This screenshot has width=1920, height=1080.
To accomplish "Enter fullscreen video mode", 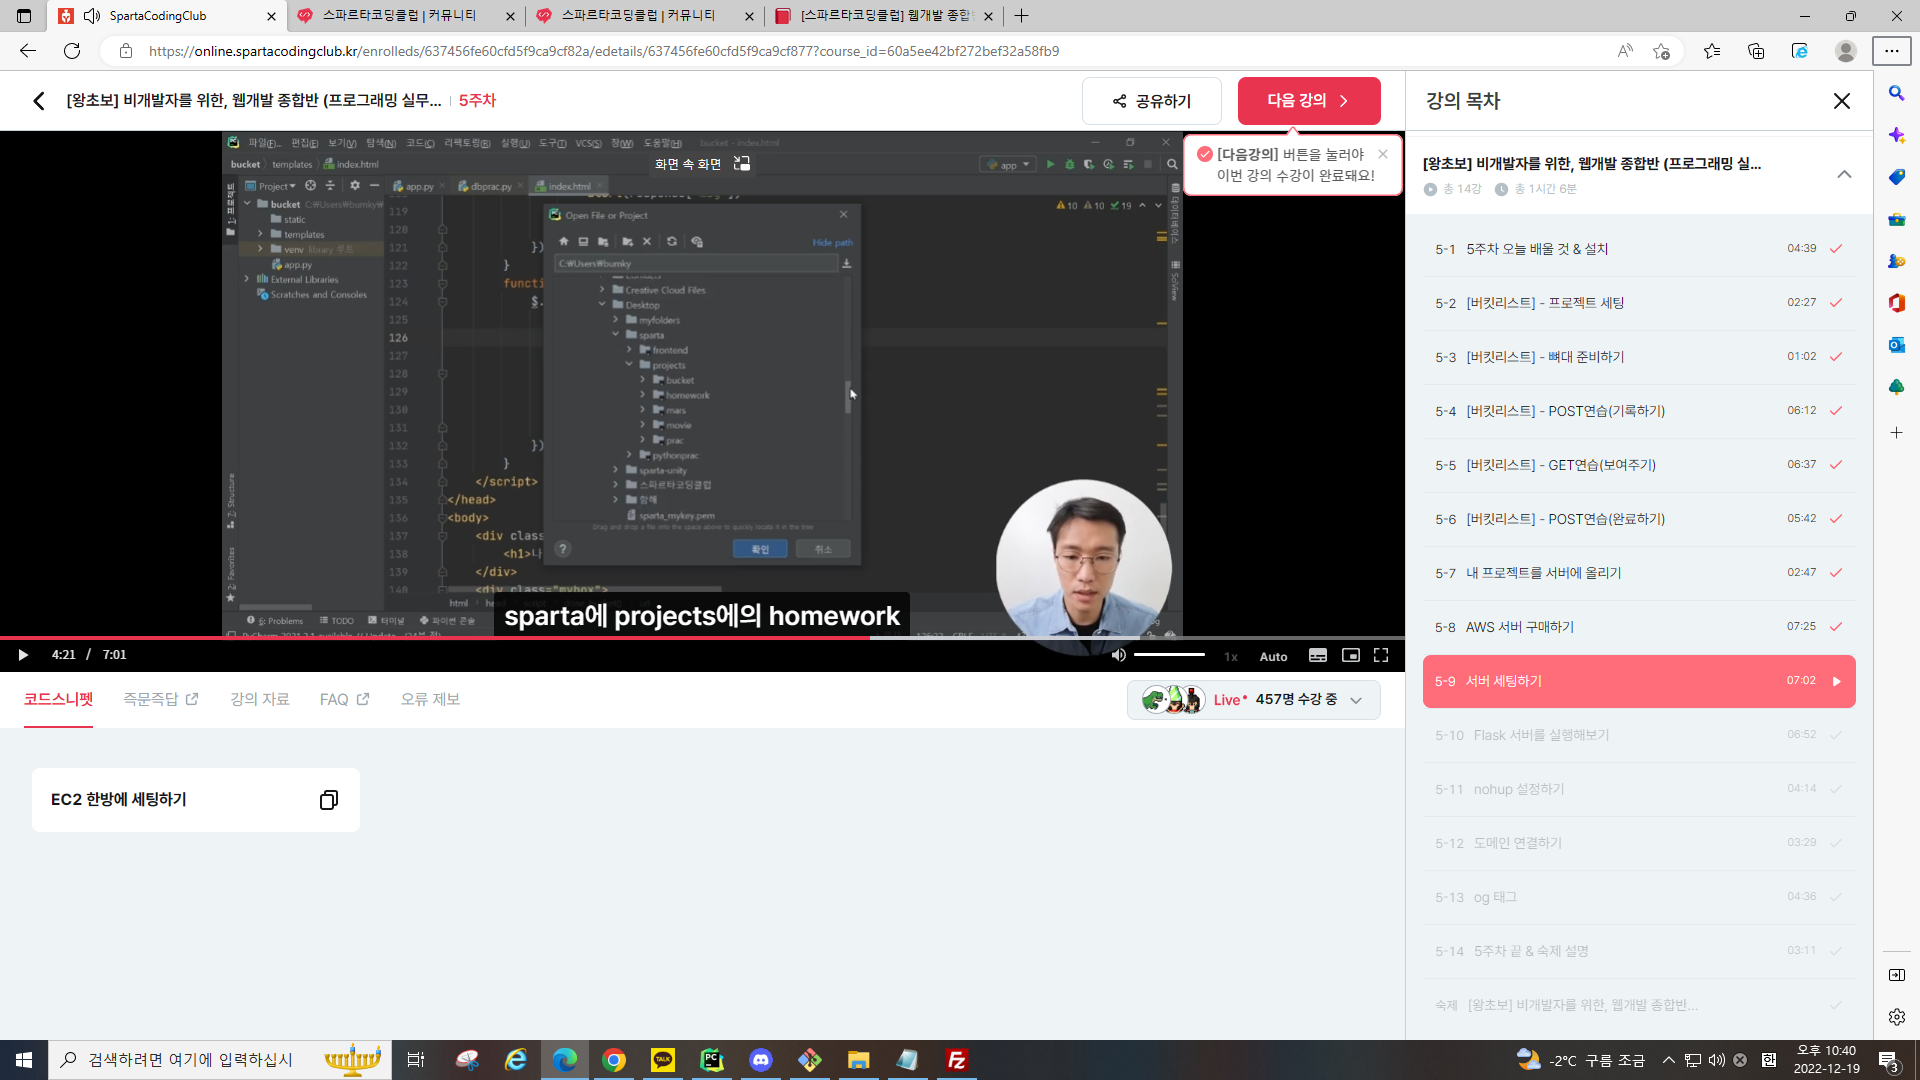I will [x=1381, y=655].
